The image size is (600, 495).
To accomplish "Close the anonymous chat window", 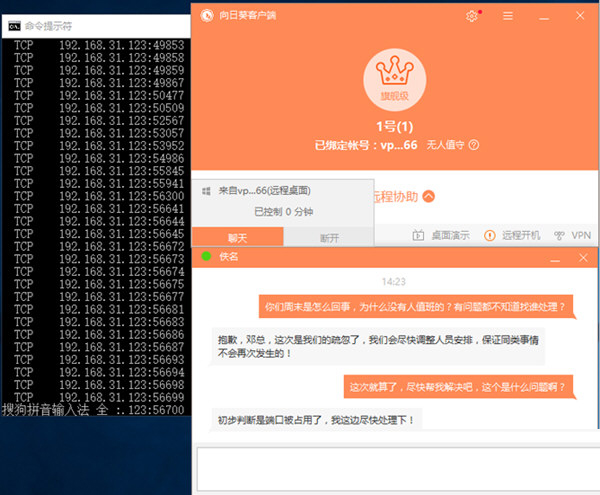I will pos(583,257).
